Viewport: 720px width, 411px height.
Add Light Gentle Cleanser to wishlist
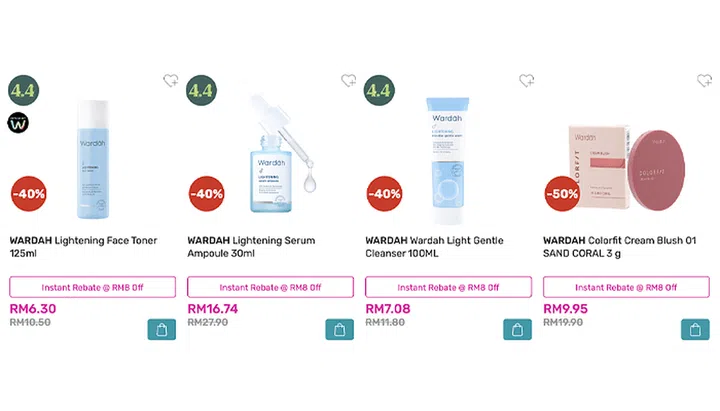[527, 81]
